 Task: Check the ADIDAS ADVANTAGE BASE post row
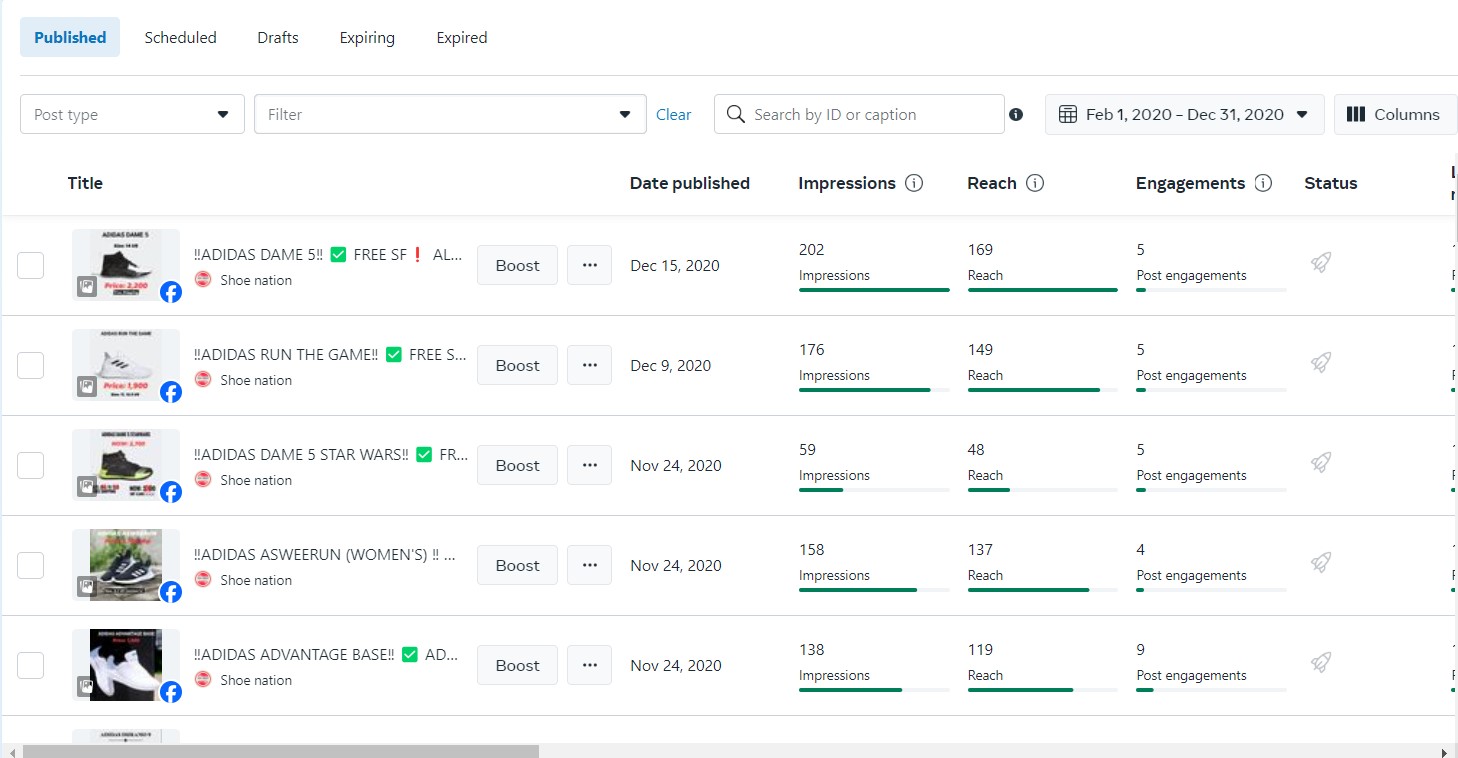(31, 665)
